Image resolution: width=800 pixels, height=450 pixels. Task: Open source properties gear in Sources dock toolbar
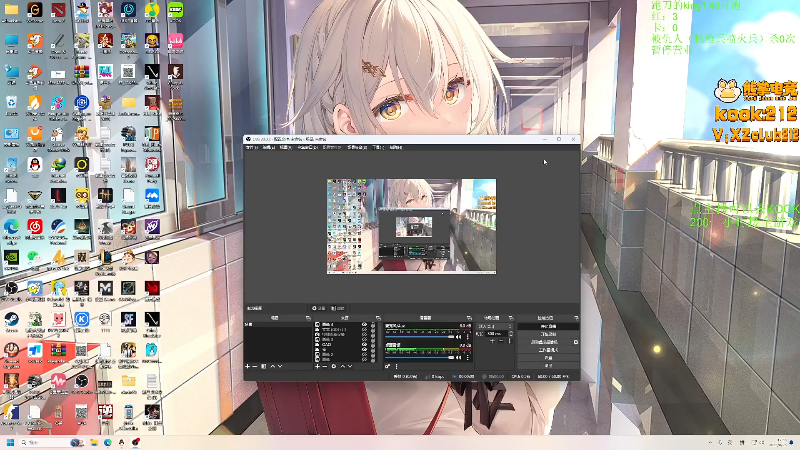point(334,366)
